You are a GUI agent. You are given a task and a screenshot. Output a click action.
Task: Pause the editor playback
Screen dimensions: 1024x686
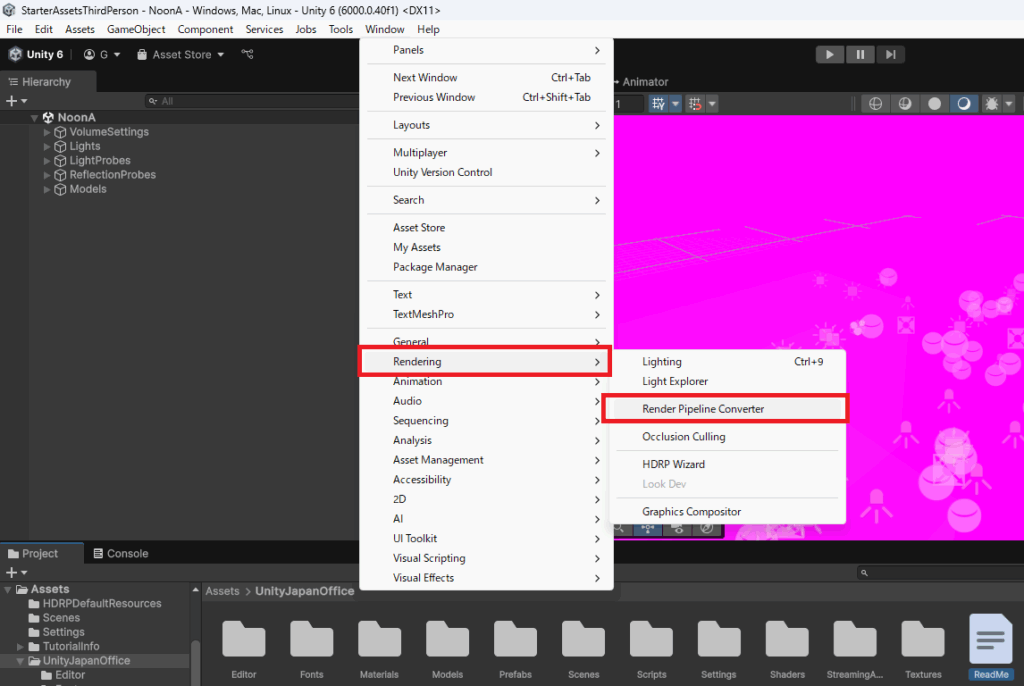click(x=860, y=54)
